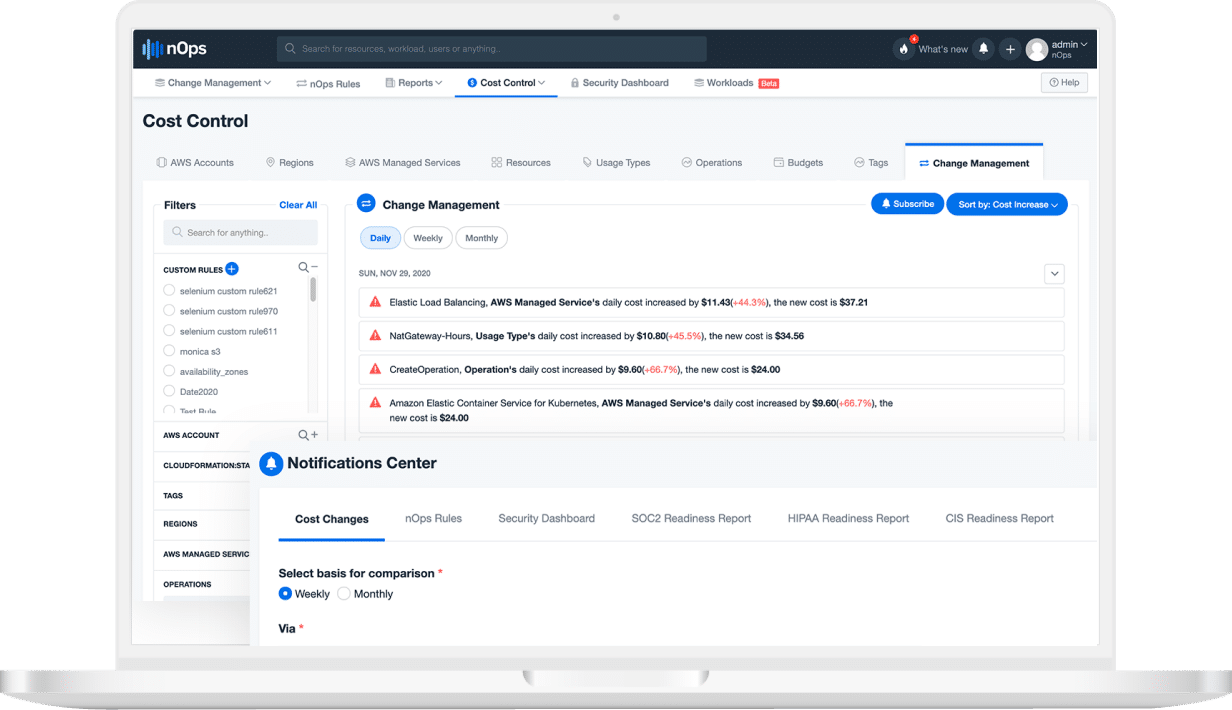Screen dimensions: 1232x710
Task: Select the Daily period pill
Action: point(380,238)
